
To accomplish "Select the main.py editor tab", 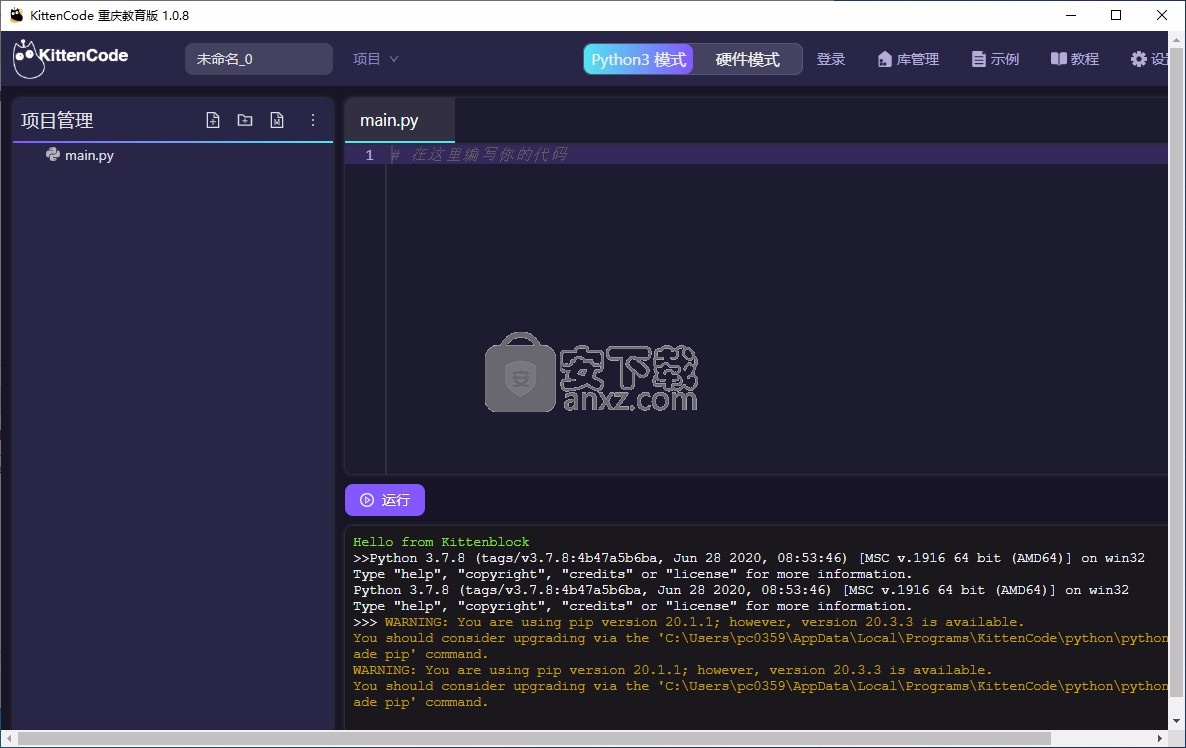I will 390,120.
